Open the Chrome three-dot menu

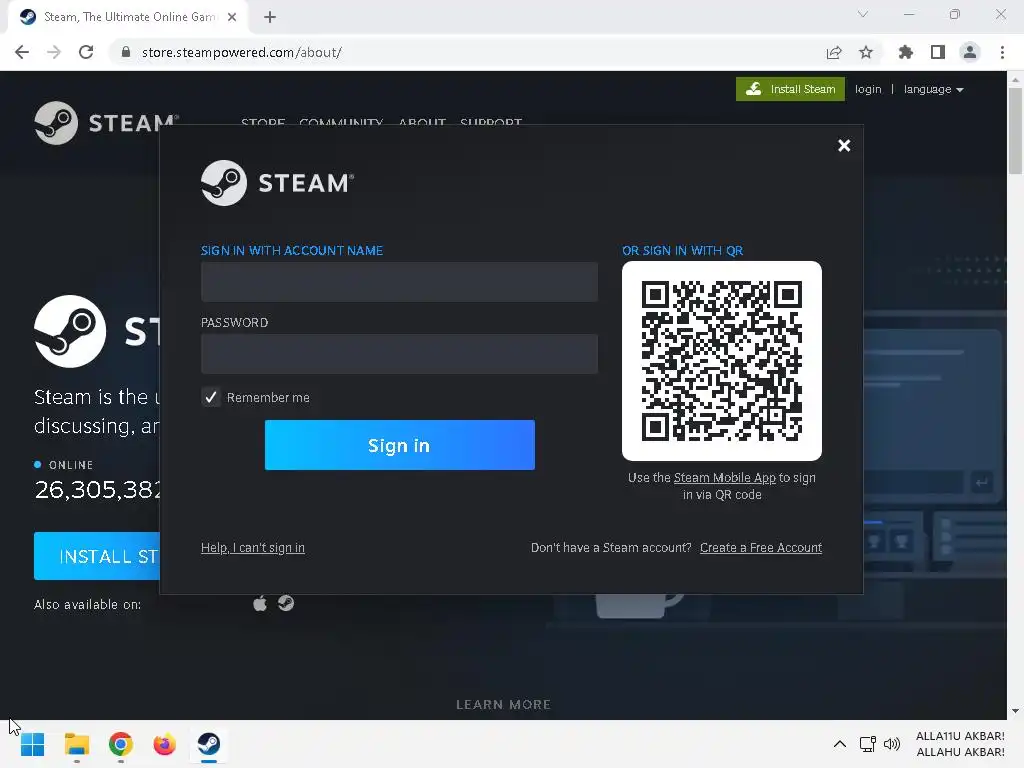click(x=1002, y=52)
